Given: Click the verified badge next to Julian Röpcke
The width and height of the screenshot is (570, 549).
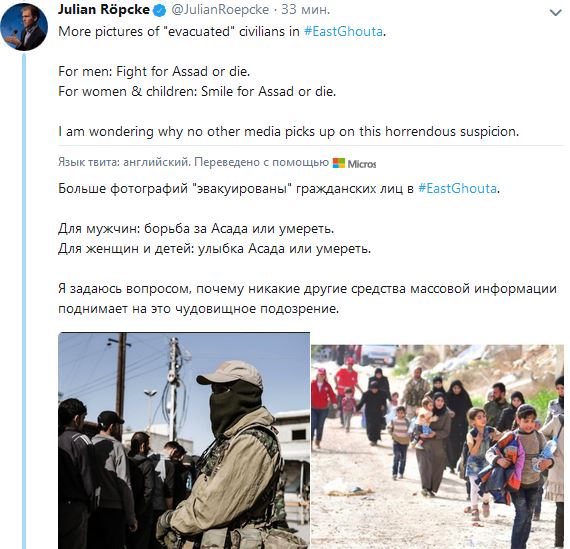Looking at the screenshot, I should [159, 11].
